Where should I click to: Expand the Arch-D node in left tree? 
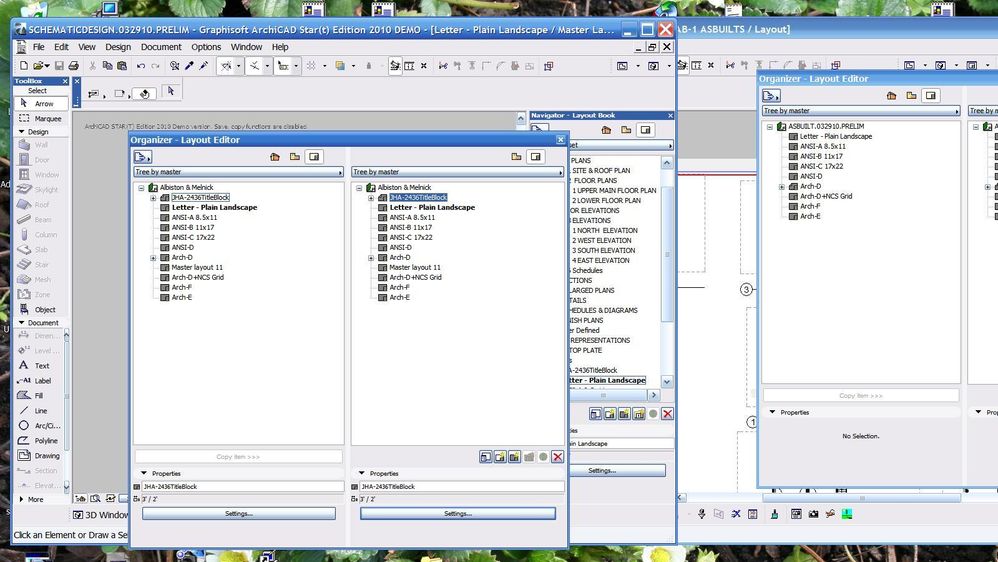pyautogui.click(x=153, y=258)
